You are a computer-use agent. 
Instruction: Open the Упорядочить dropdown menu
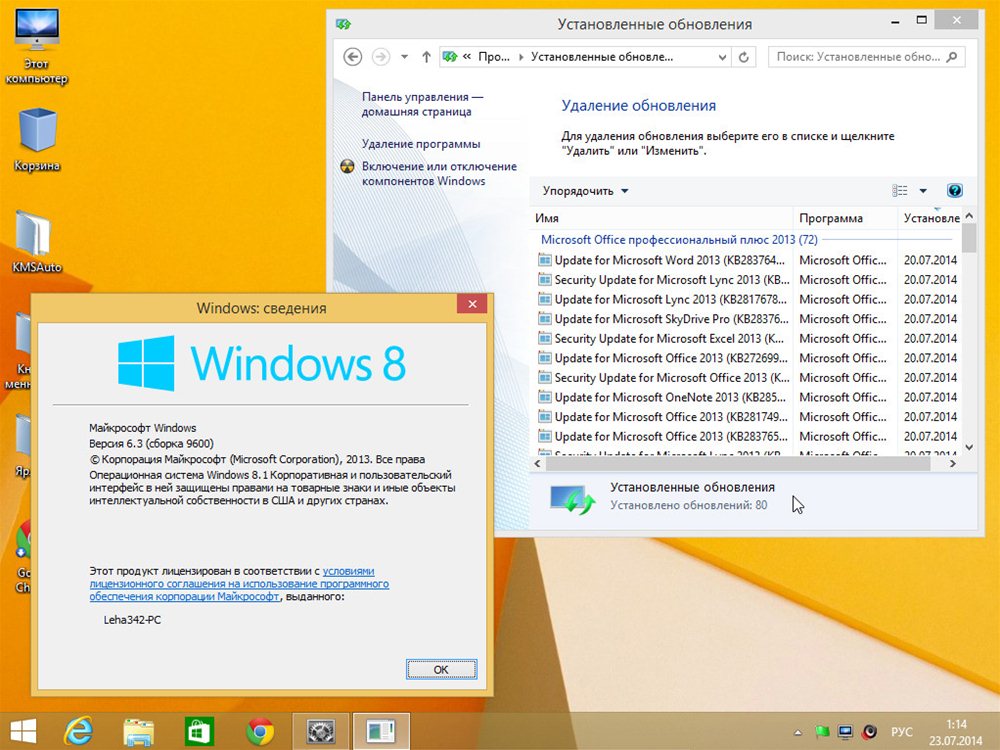pyautogui.click(x=585, y=191)
